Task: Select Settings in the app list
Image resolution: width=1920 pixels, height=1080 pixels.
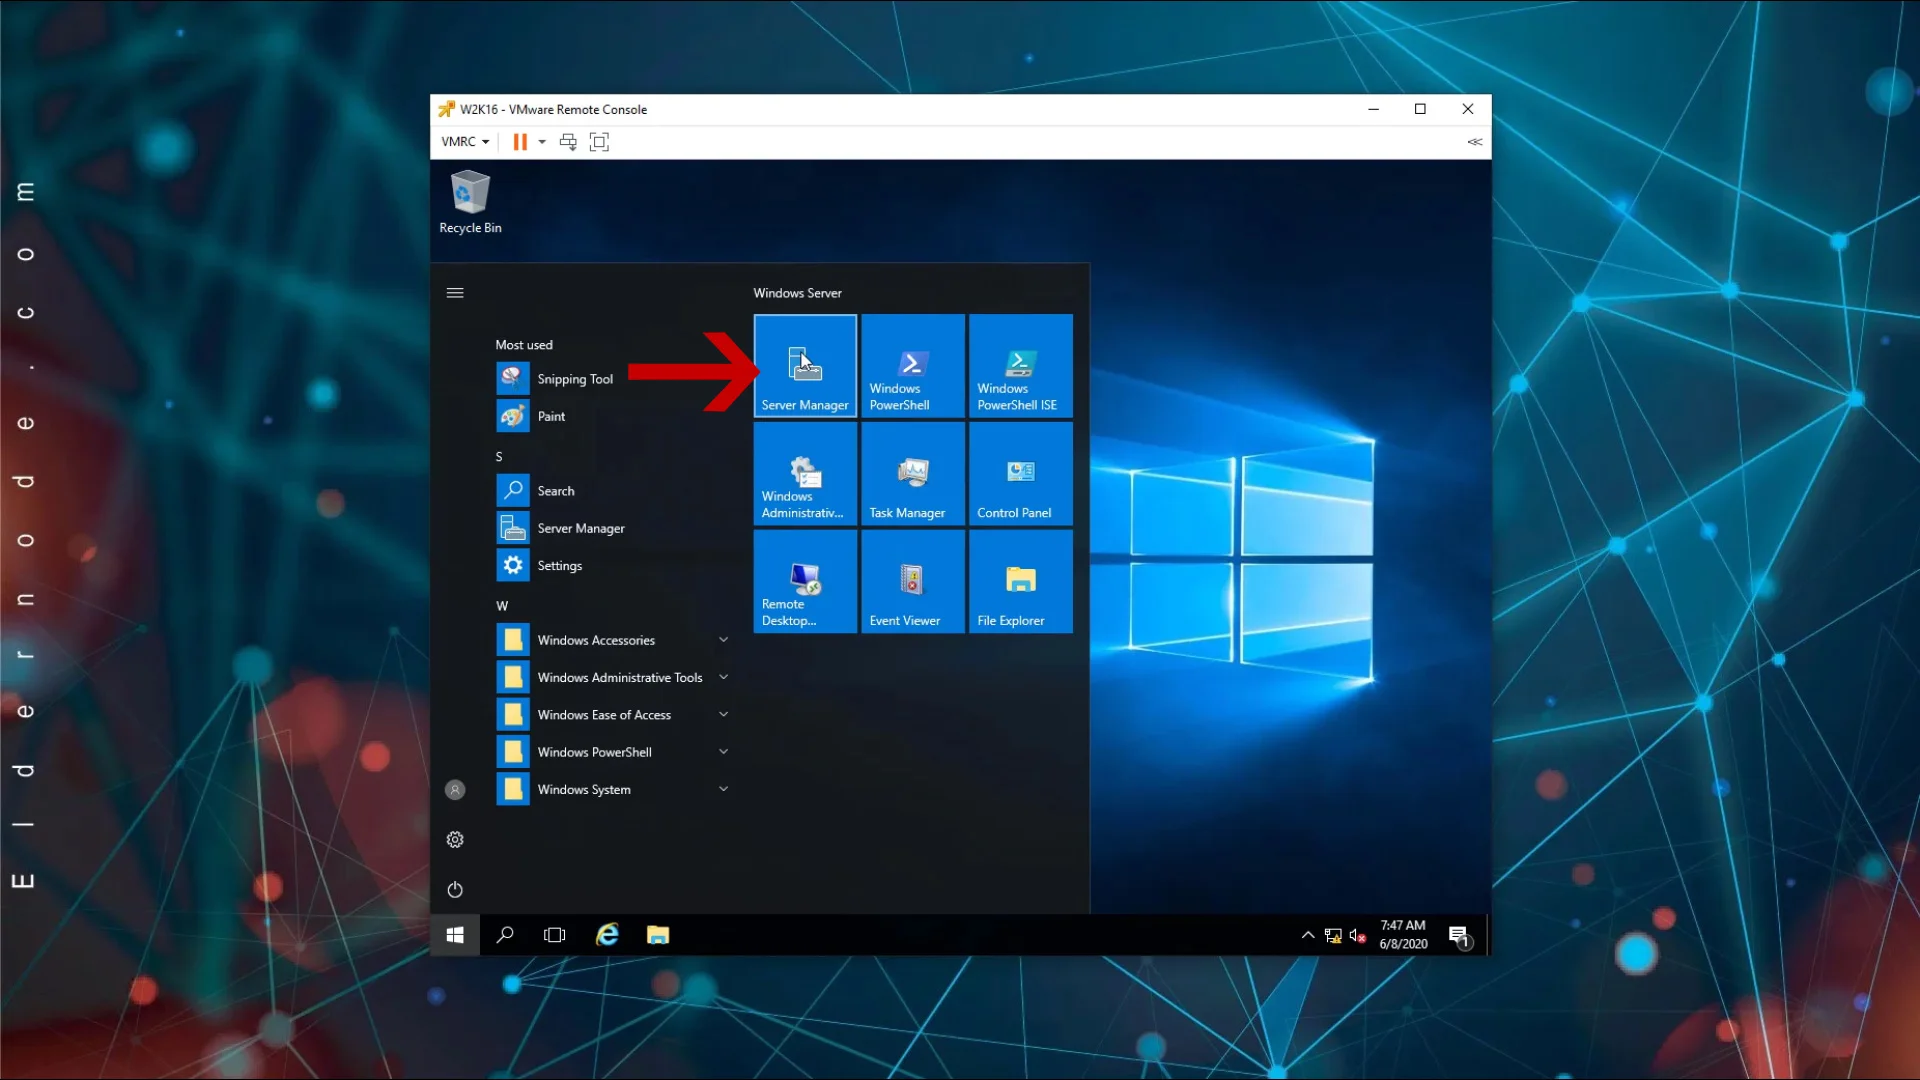Action: pyautogui.click(x=559, y=566)
